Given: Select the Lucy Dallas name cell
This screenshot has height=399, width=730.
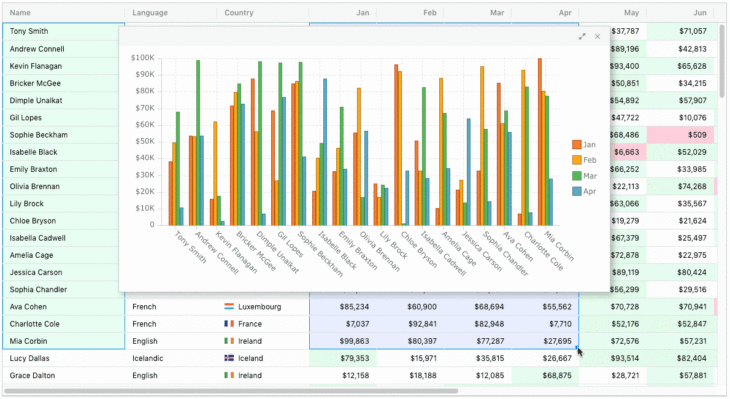Looking at the screenshot, I should tap(64, 358).
